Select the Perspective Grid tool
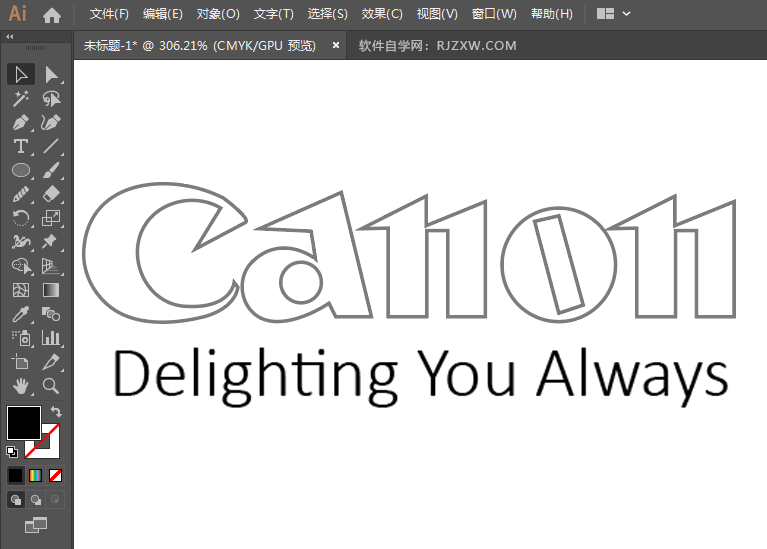Viewport: 767px width, 549px height. (51, 266)
